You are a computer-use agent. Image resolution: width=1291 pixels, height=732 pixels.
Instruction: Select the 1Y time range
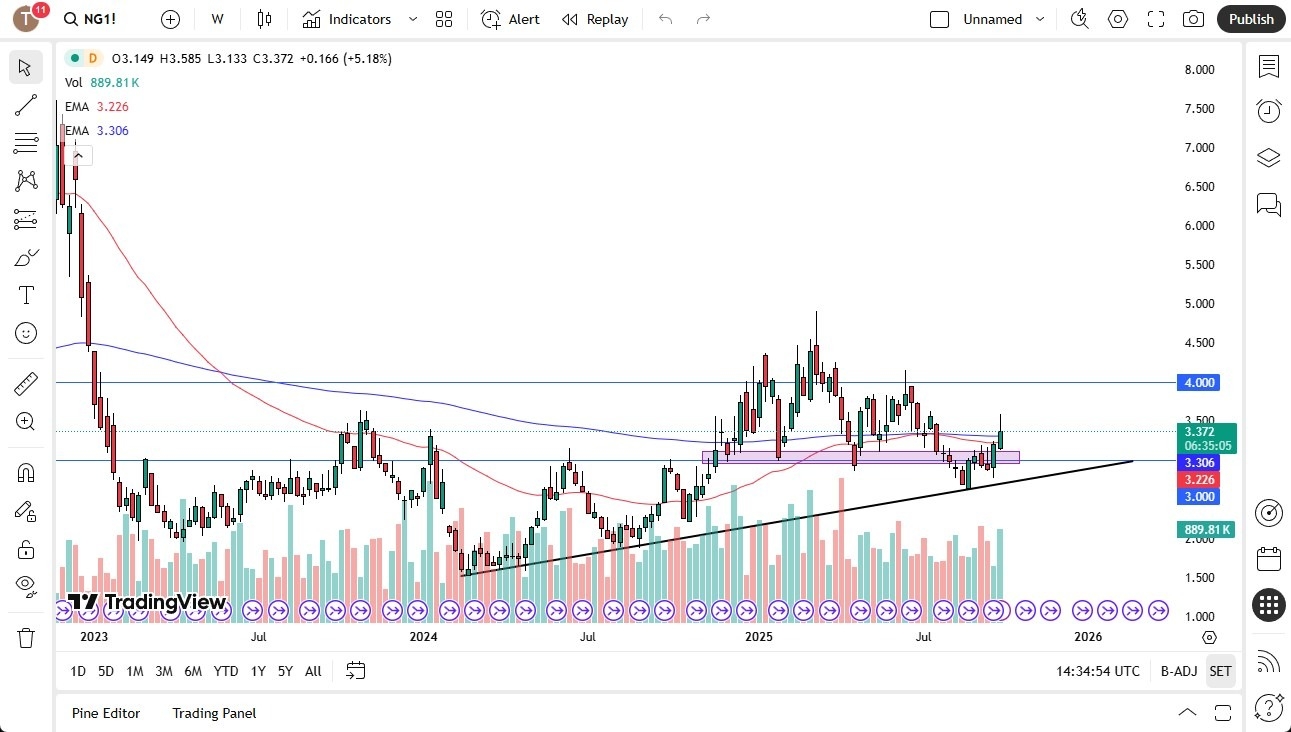pyautogui.click(x=258, y=671)
